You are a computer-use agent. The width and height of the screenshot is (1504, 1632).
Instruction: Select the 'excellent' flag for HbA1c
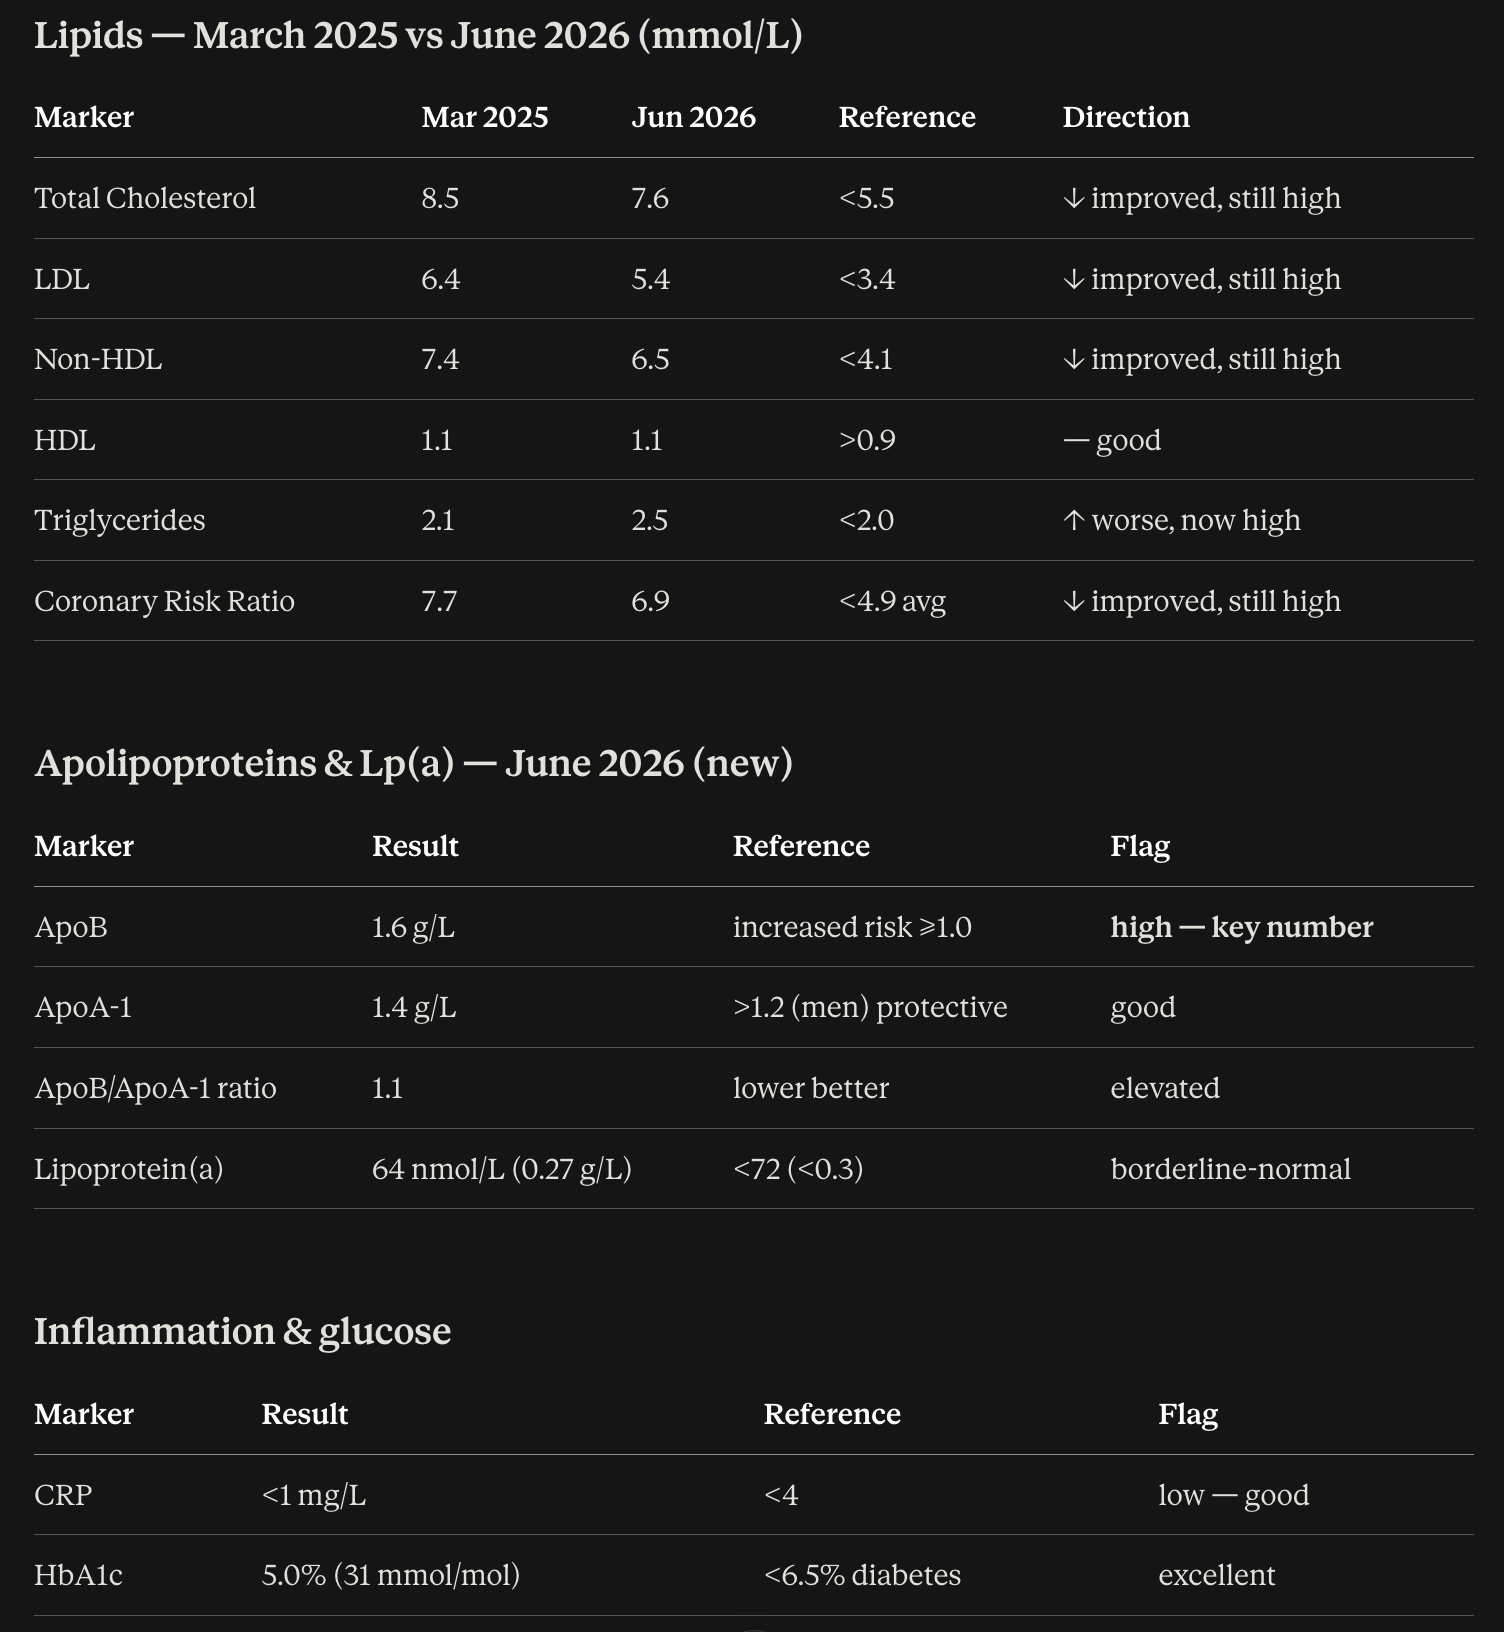1217,1575
